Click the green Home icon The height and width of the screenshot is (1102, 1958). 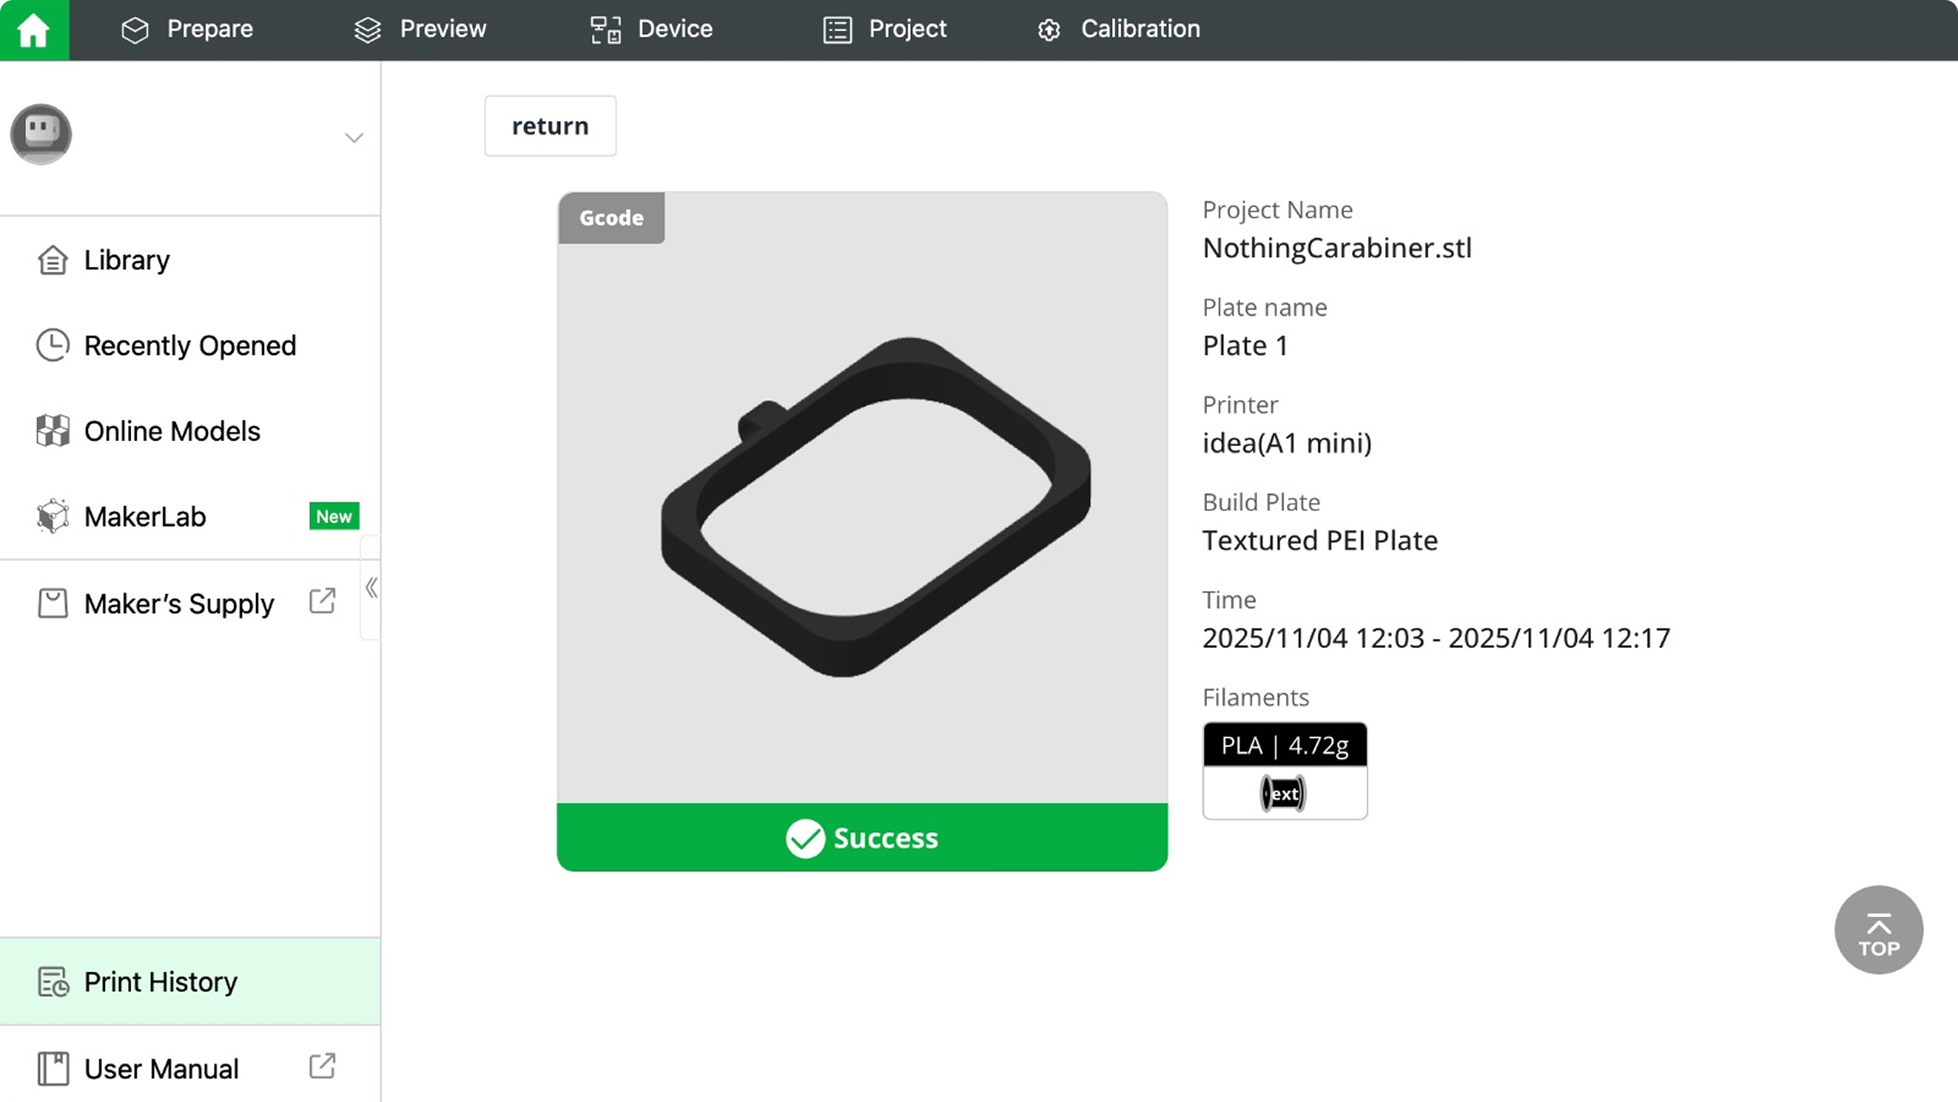click(34, 30)
